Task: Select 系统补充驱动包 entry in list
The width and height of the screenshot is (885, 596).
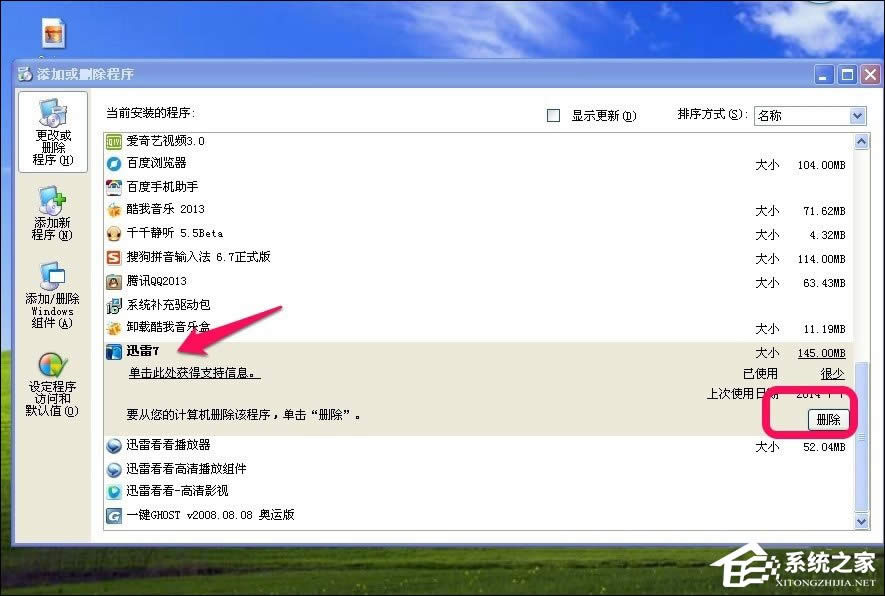Action: pos(168,304)
